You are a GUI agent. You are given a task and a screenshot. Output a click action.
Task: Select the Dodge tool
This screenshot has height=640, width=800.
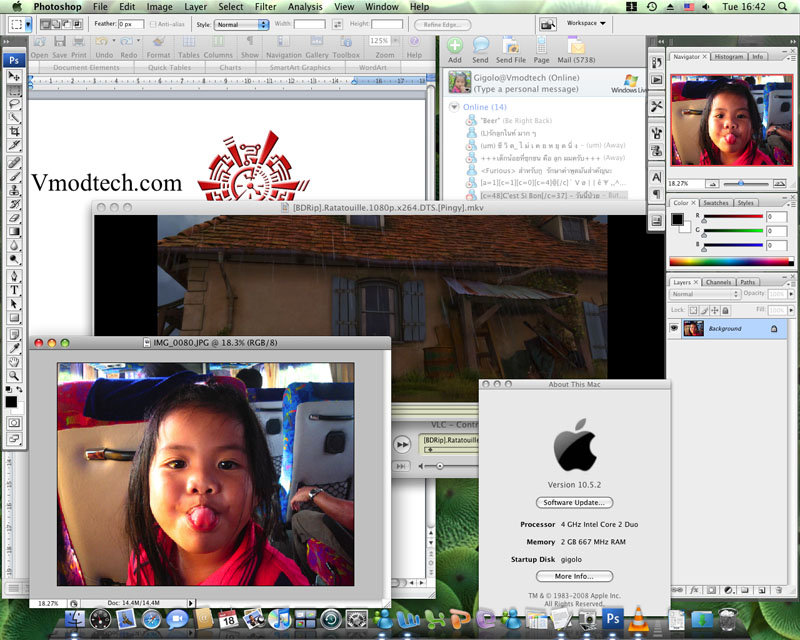pos(14,259)
